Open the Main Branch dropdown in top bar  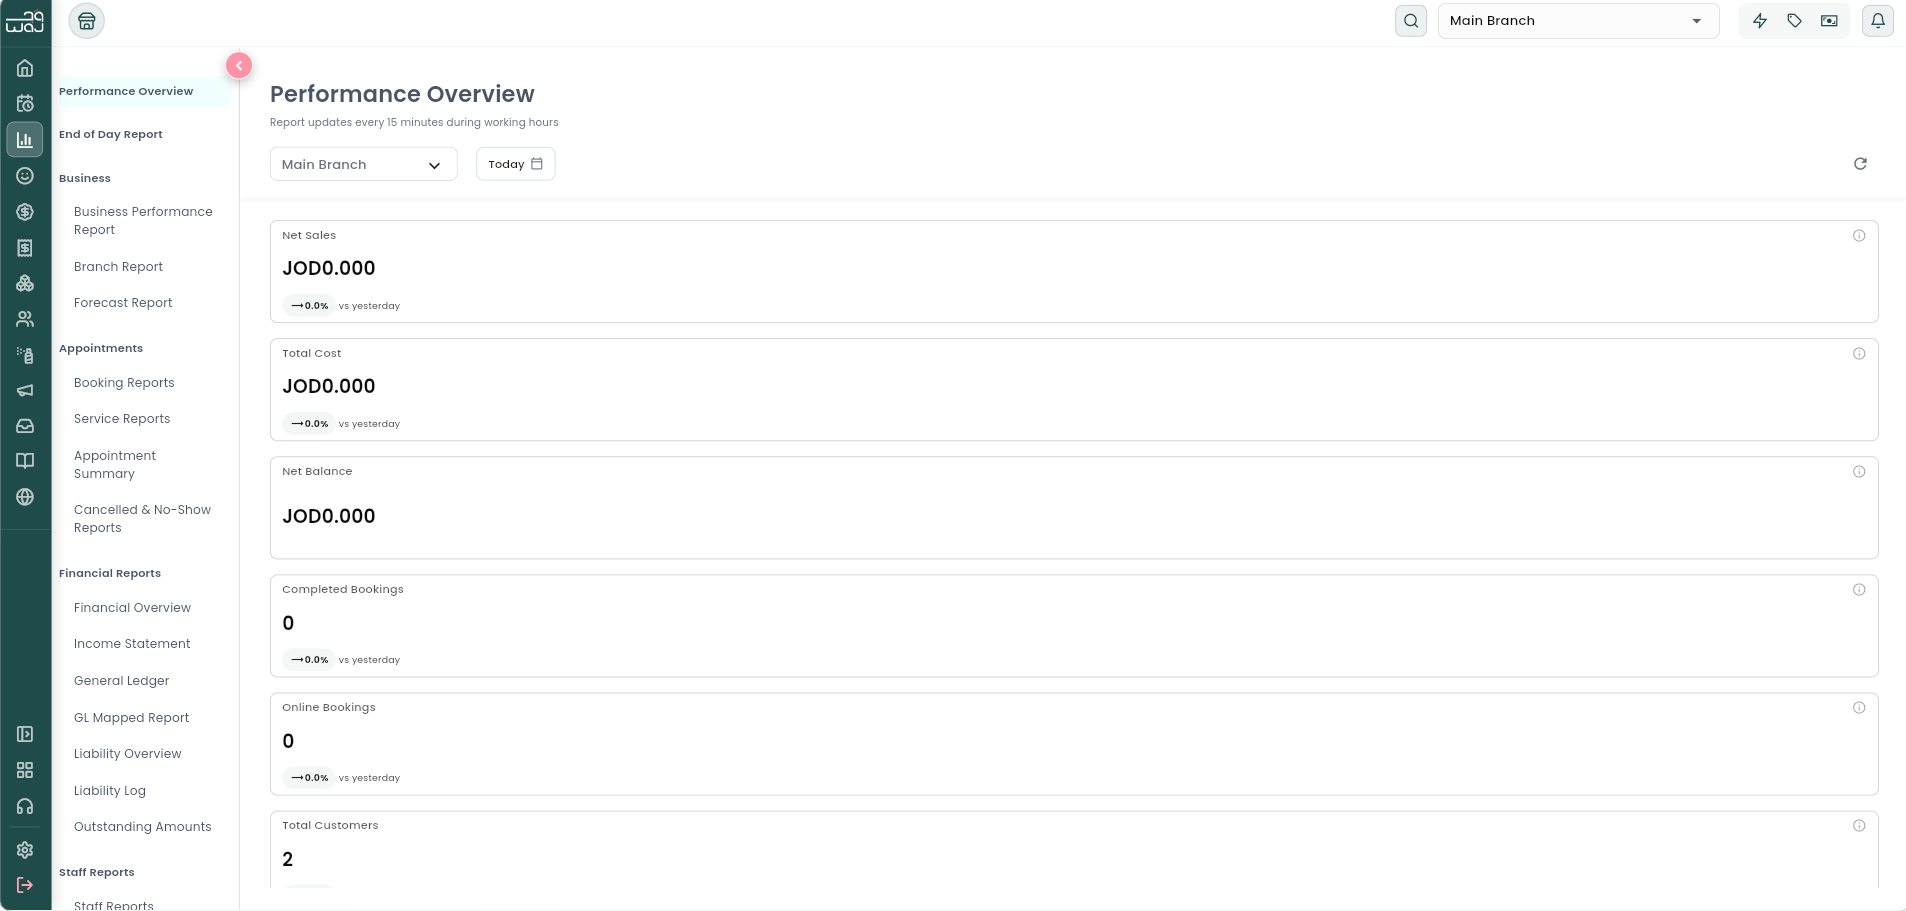[x=1578, y=21]
